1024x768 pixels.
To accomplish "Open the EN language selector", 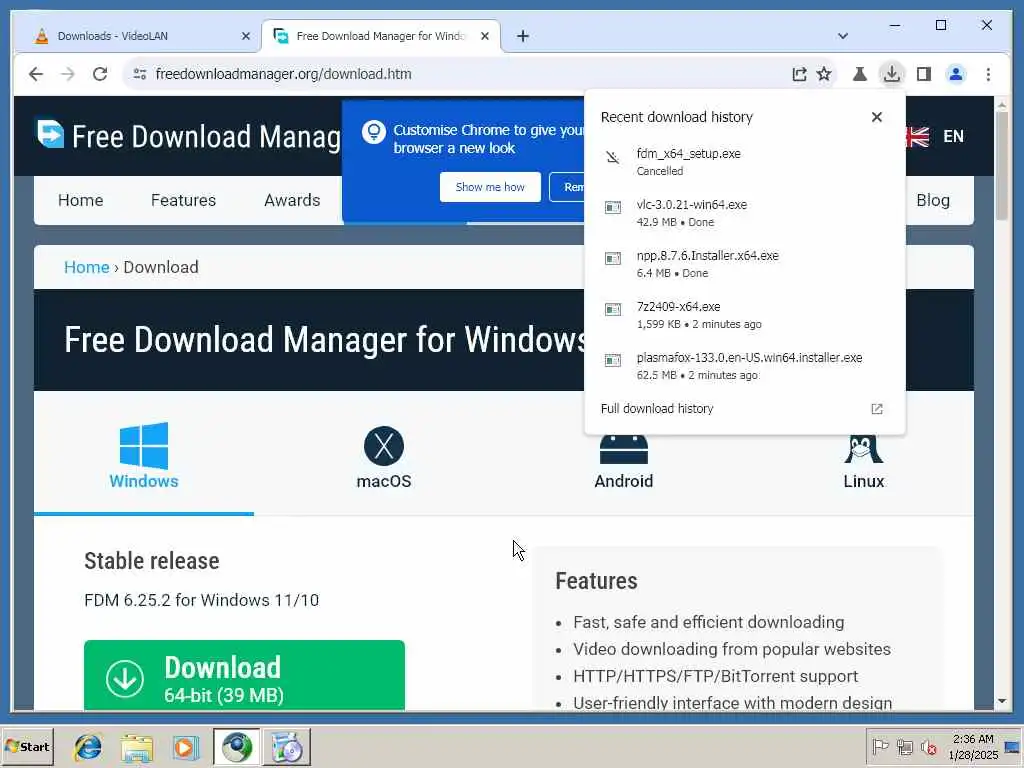I will 953,136.
